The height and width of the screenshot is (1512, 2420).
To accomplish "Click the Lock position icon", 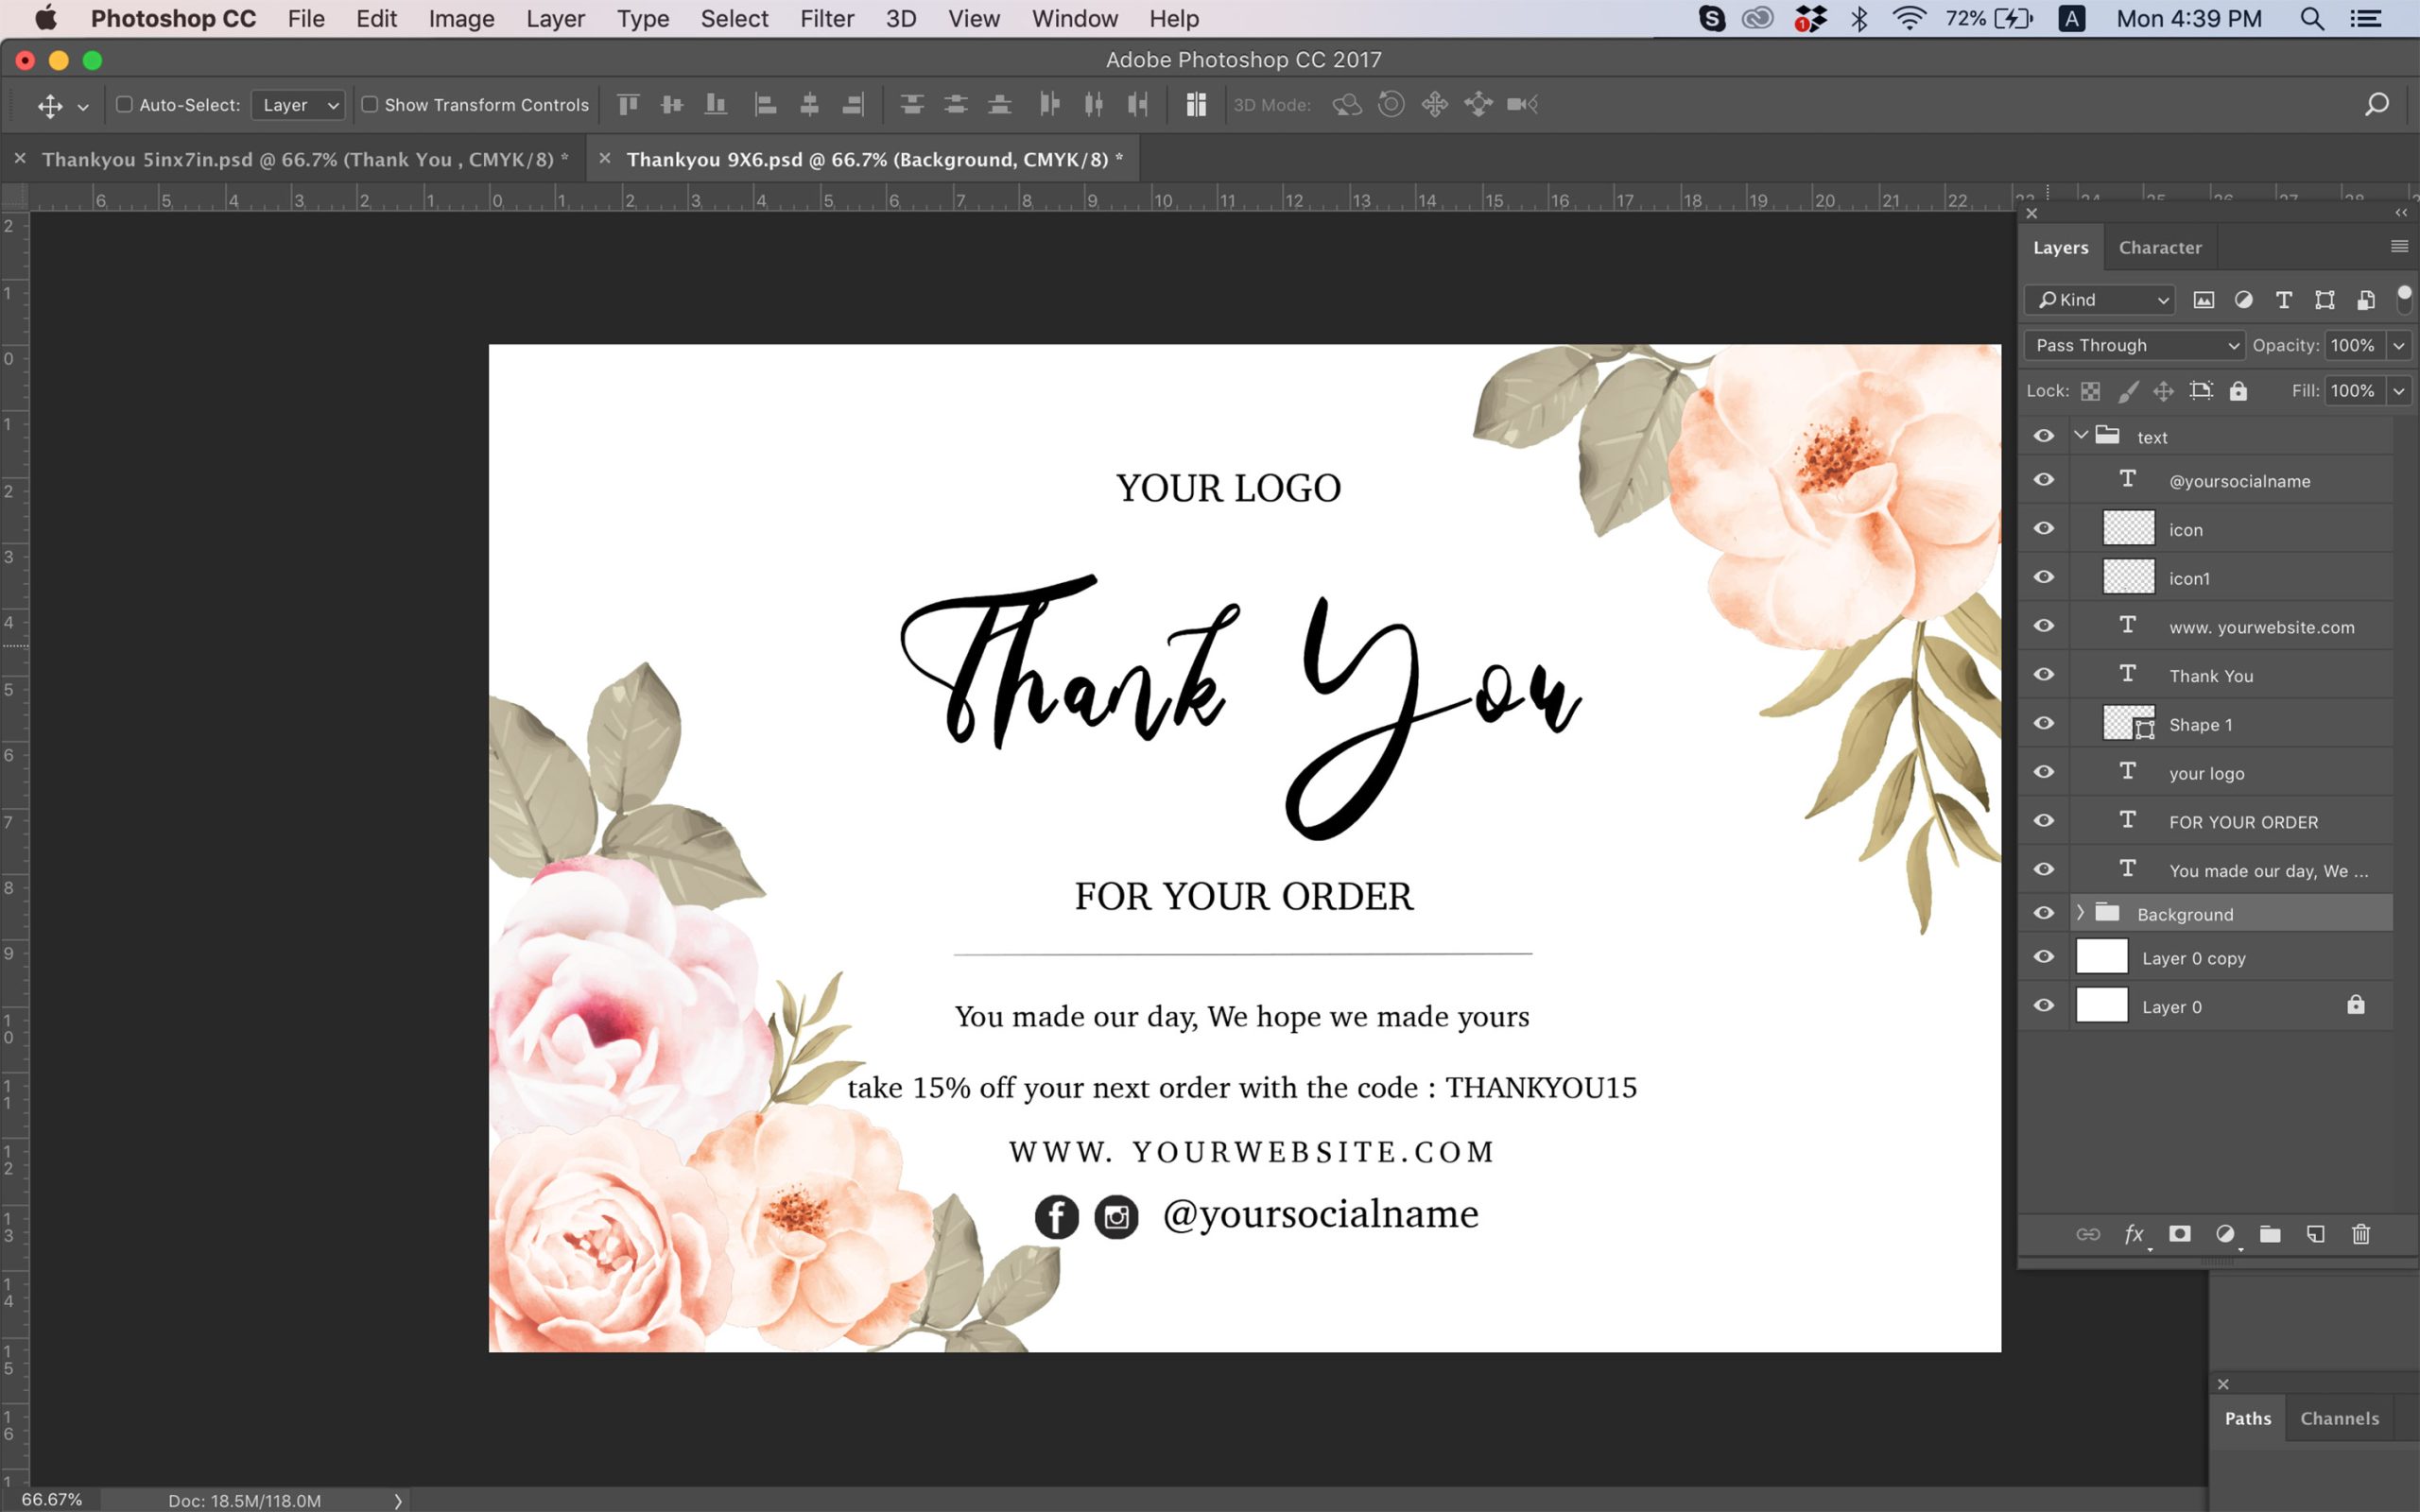I will 2164,391.
